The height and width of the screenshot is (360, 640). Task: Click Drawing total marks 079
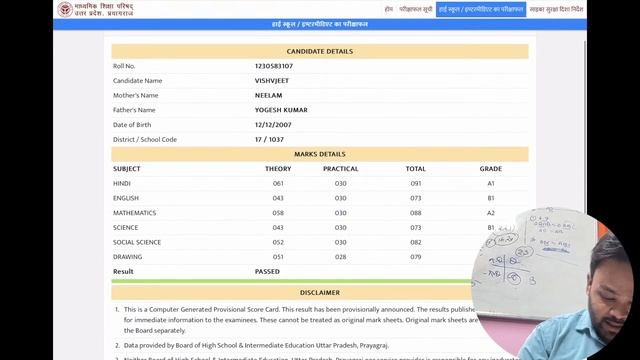tap(416, 257)
